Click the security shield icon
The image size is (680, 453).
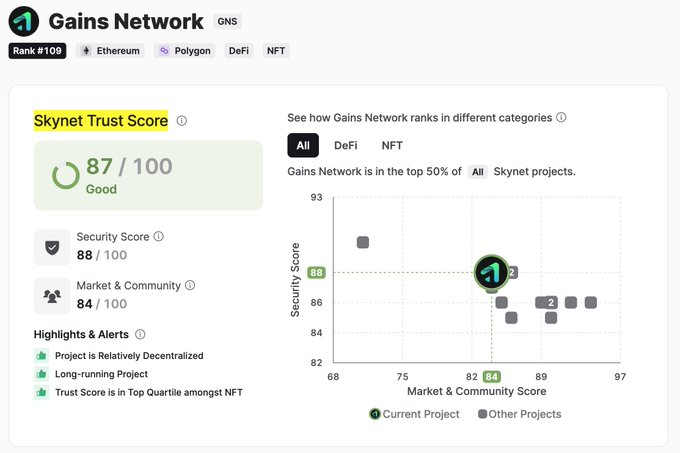52,247
